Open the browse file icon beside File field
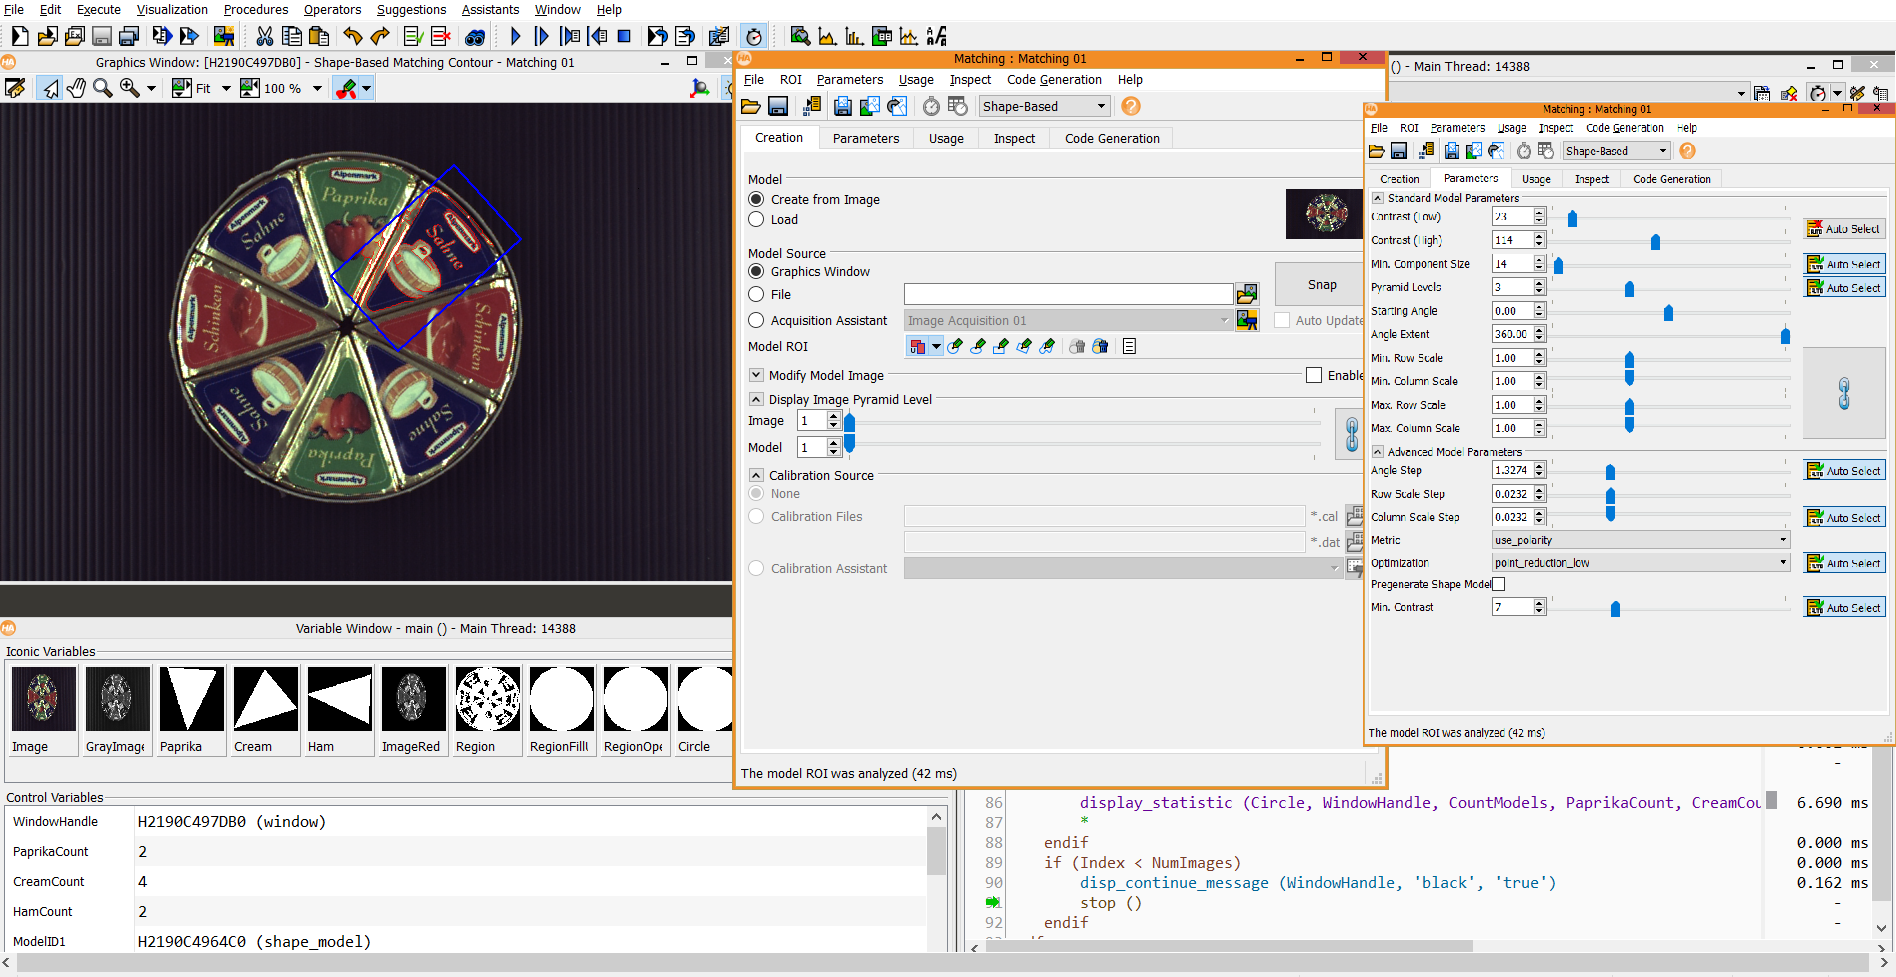This screenshot has width=1896, height=977. (1247, 294)
